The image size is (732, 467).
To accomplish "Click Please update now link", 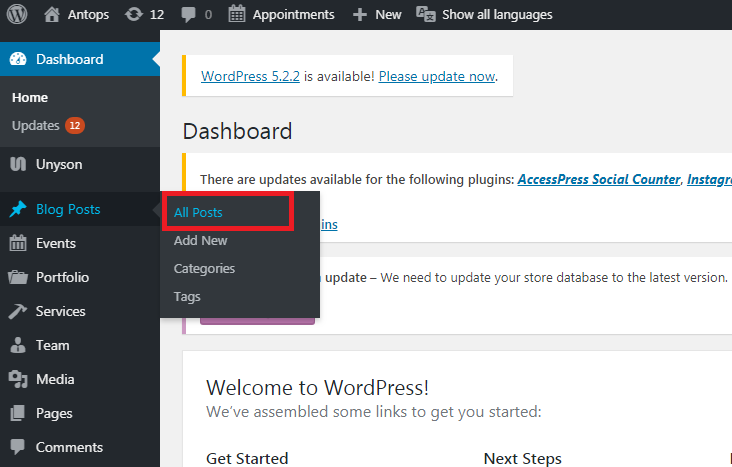I will (437, 76).
